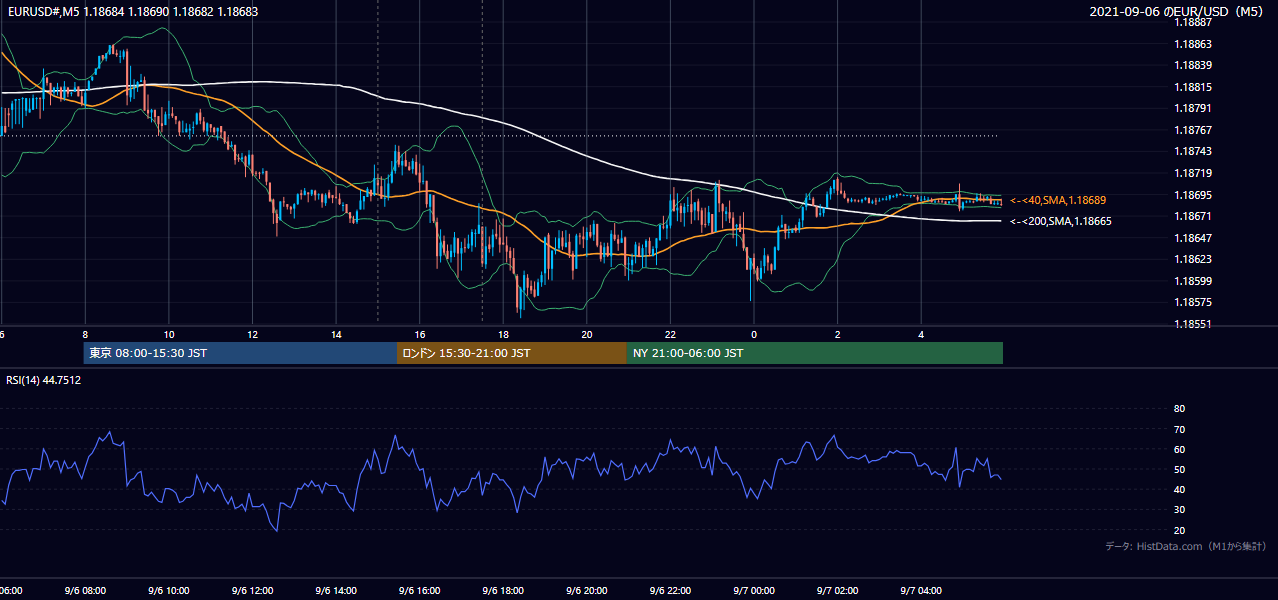Select the Tokyo 08:00-15:30 JST session bar

[240, 353]
